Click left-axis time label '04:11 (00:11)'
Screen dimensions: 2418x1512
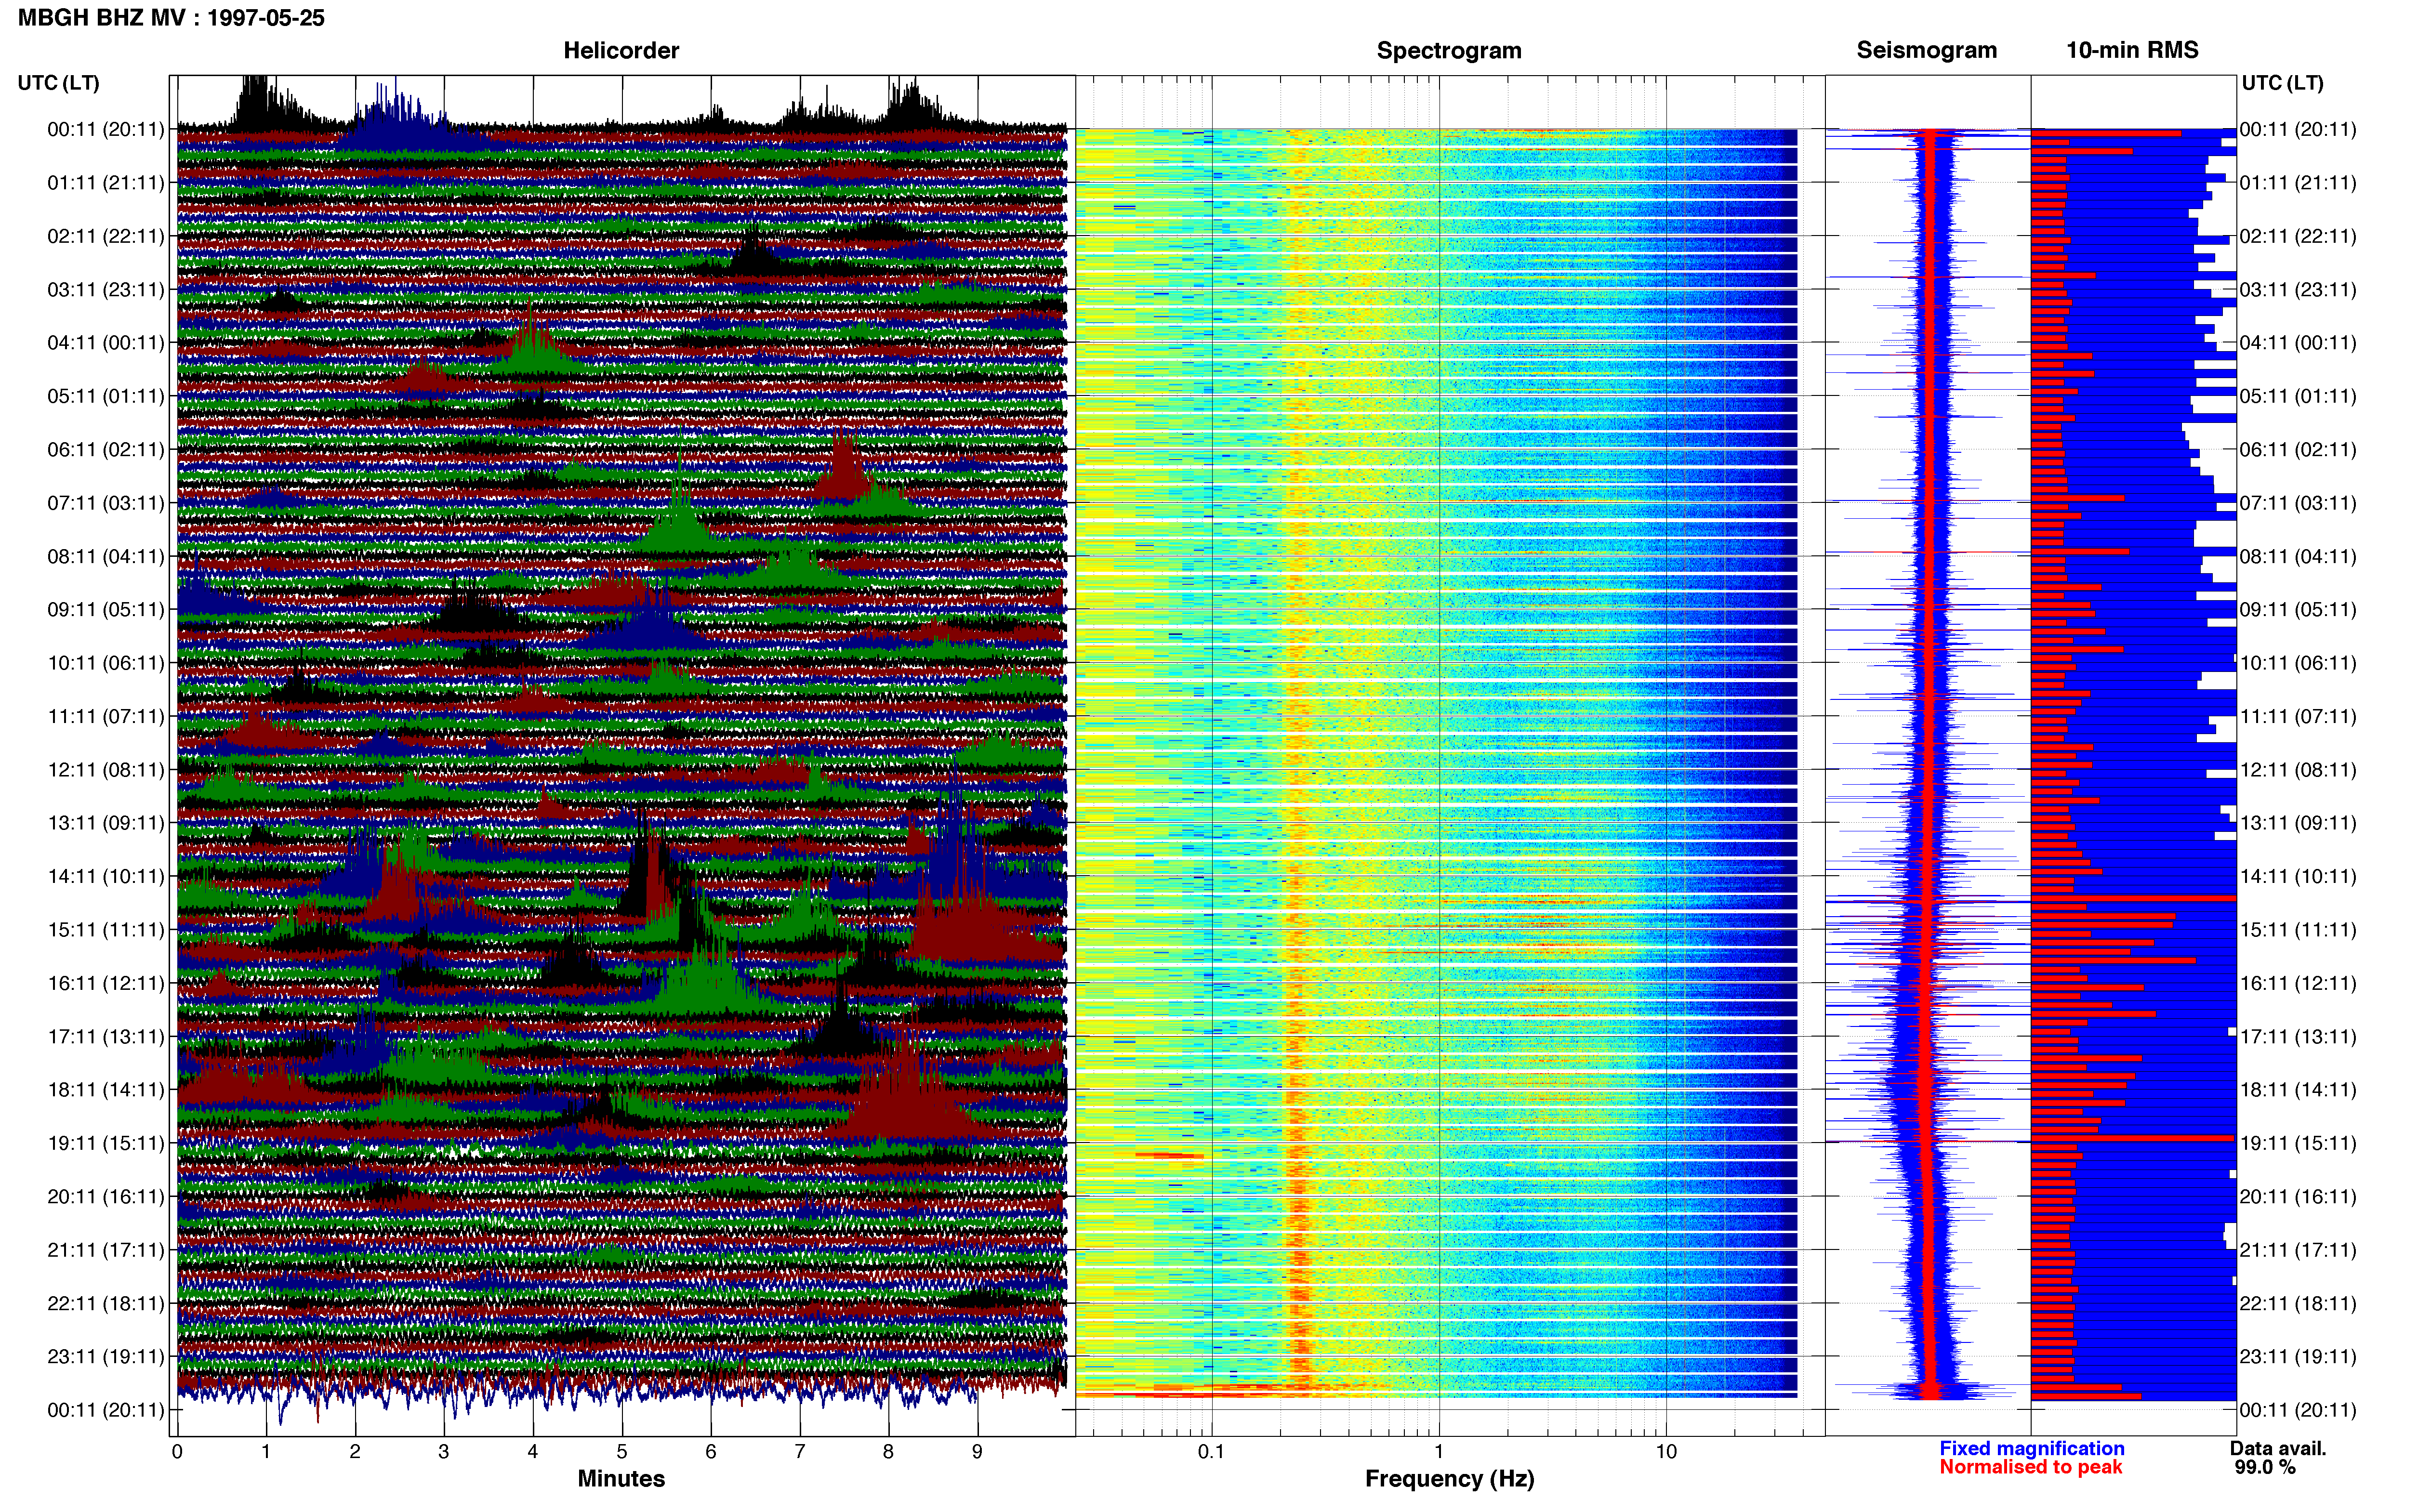click(x=105, y=343)
